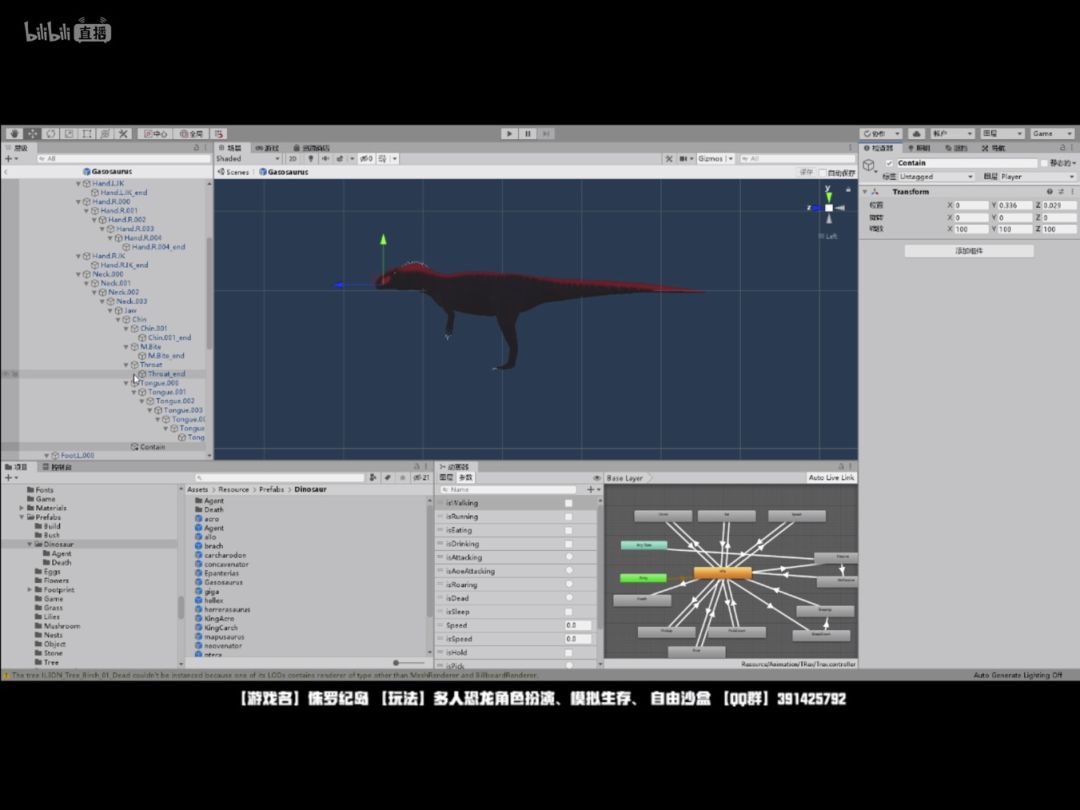1080x810 pixels.
Task: Open the Shaded draw mode dropdown
Action: tap(248, 158)
